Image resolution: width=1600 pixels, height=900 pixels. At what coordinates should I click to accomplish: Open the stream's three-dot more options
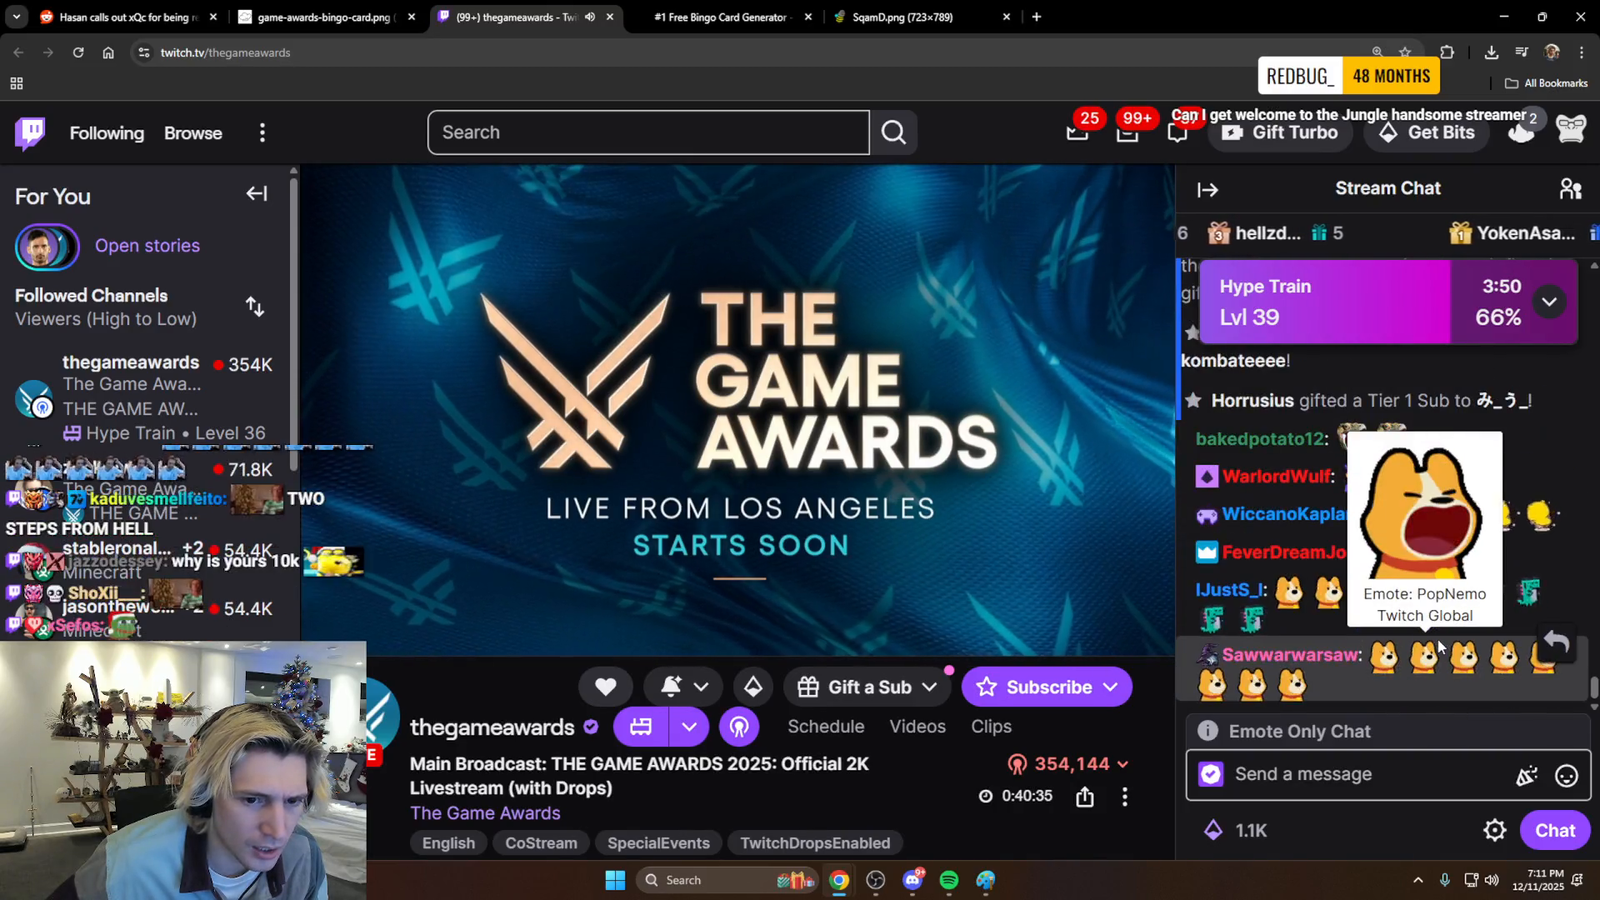pos(1125,797)
